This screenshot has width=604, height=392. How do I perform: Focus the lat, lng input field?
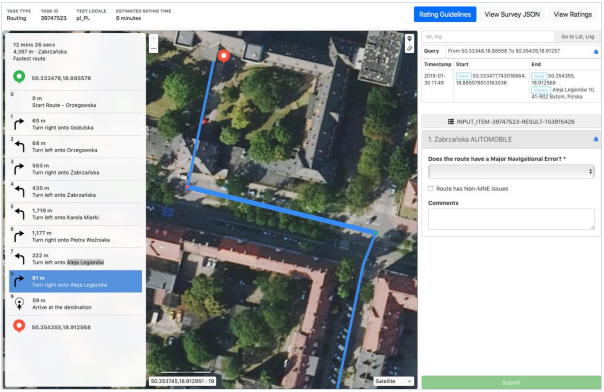tap(488, 37)
